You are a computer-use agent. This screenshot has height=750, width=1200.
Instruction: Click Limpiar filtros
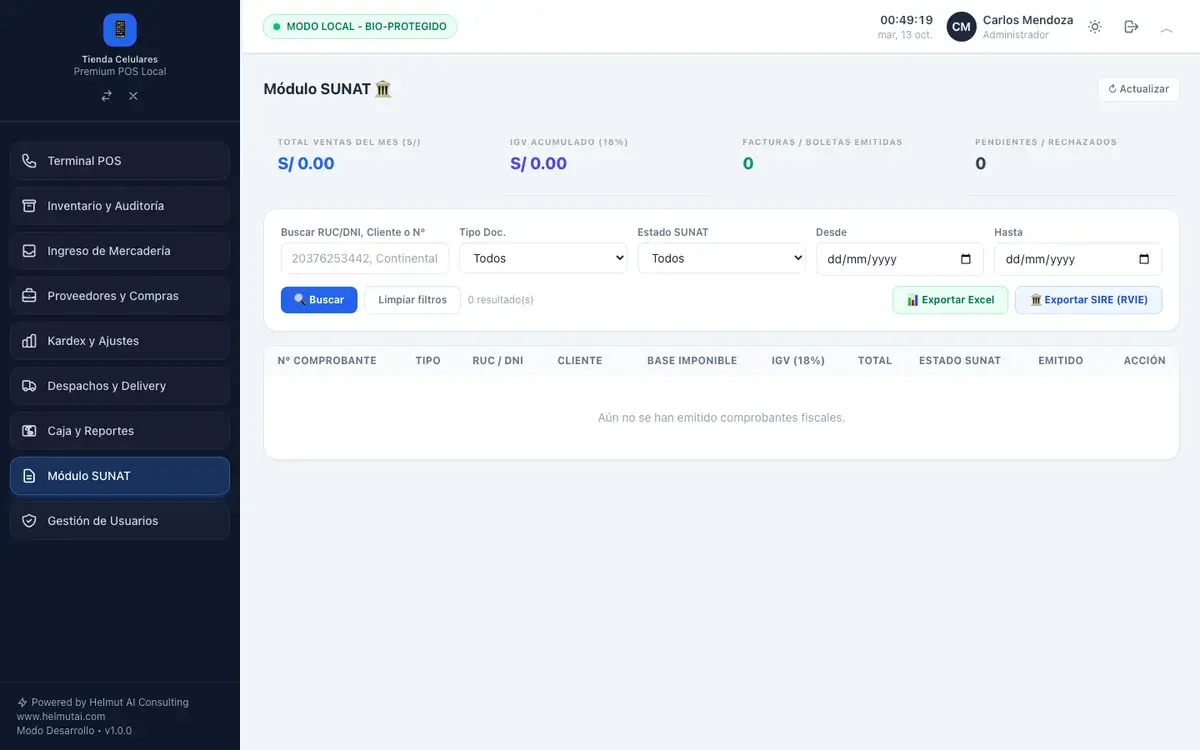(x=412, y=300)
